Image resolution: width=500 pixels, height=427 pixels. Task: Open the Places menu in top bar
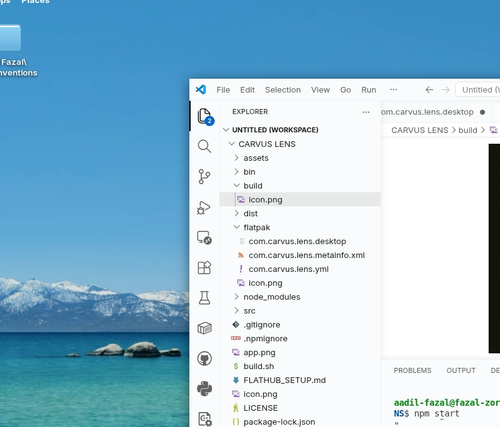[x=35, y=2]
